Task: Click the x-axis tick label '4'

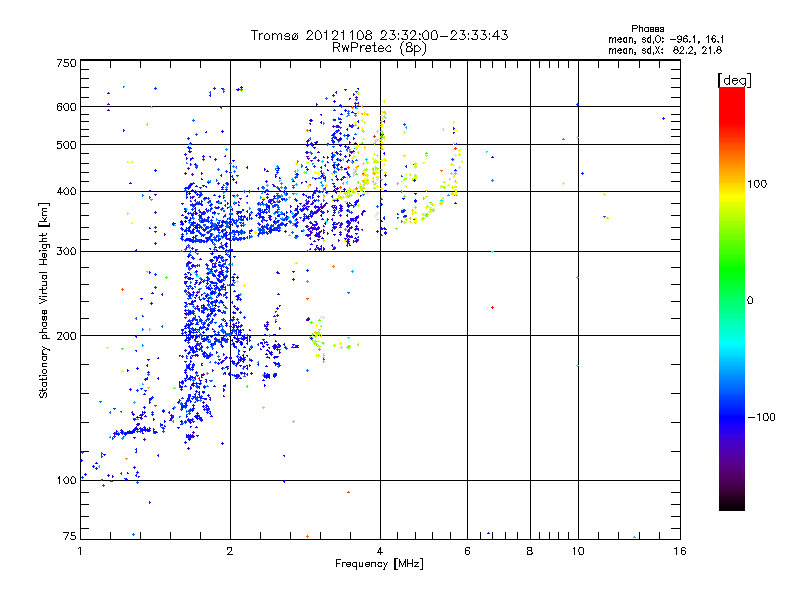Action: click(380, 551)
